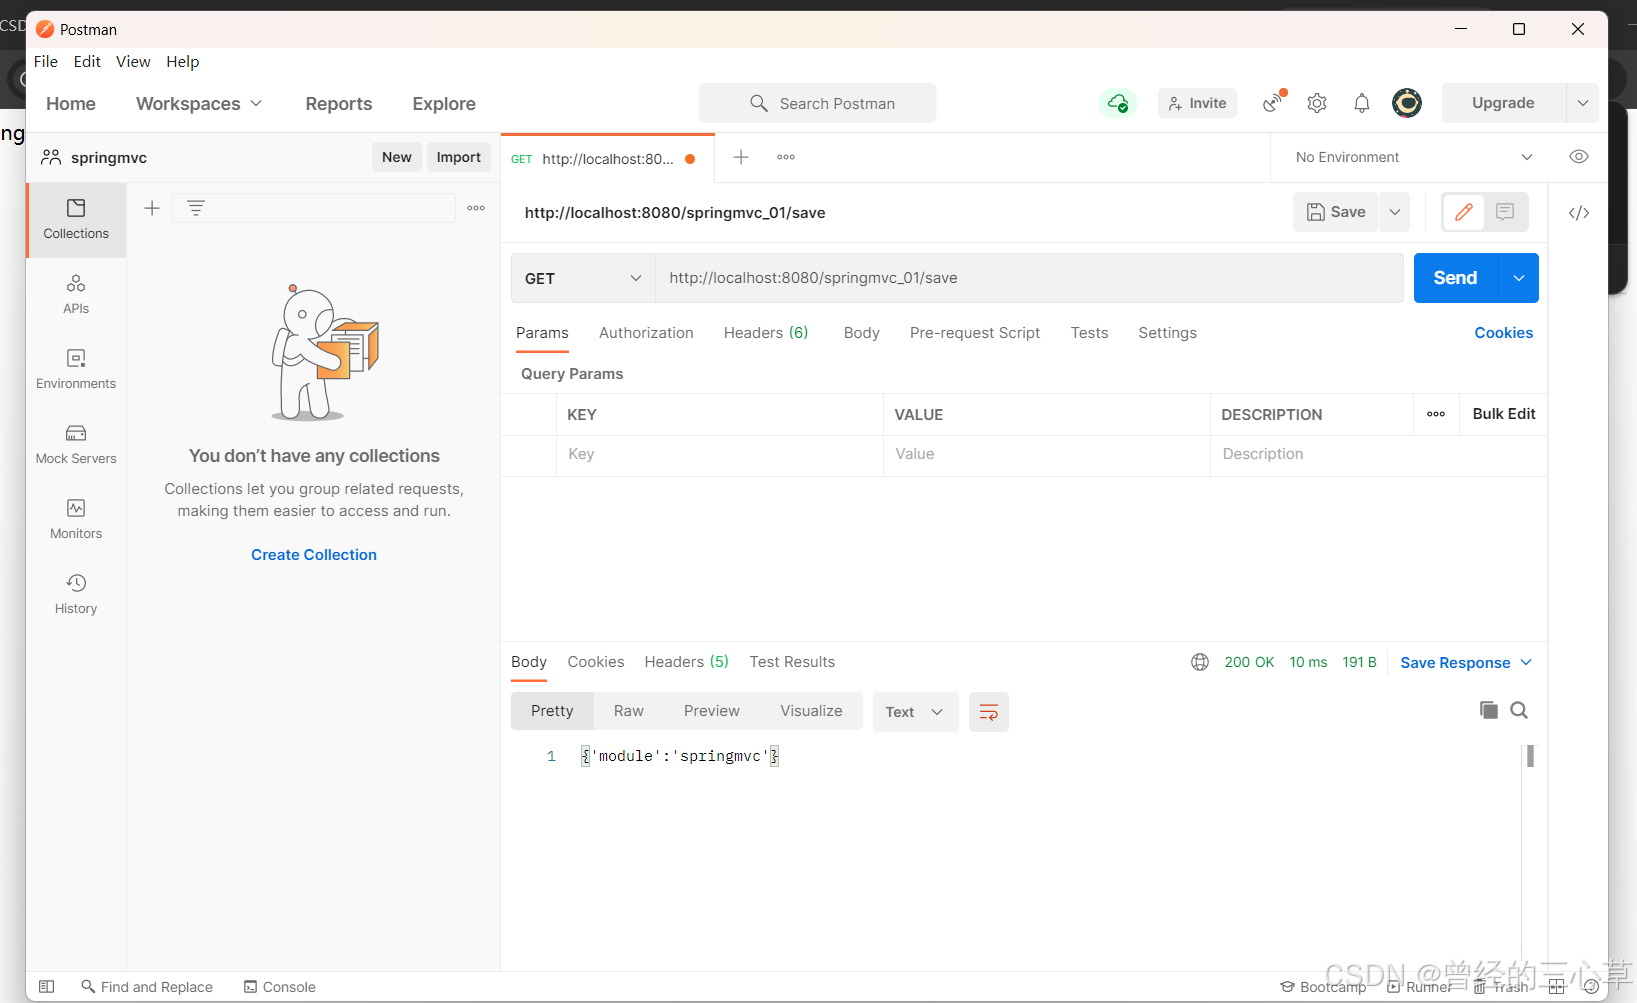Open the Test Results tab
Viewport: 1637px width, 1003px height.
tap(792, 662)
